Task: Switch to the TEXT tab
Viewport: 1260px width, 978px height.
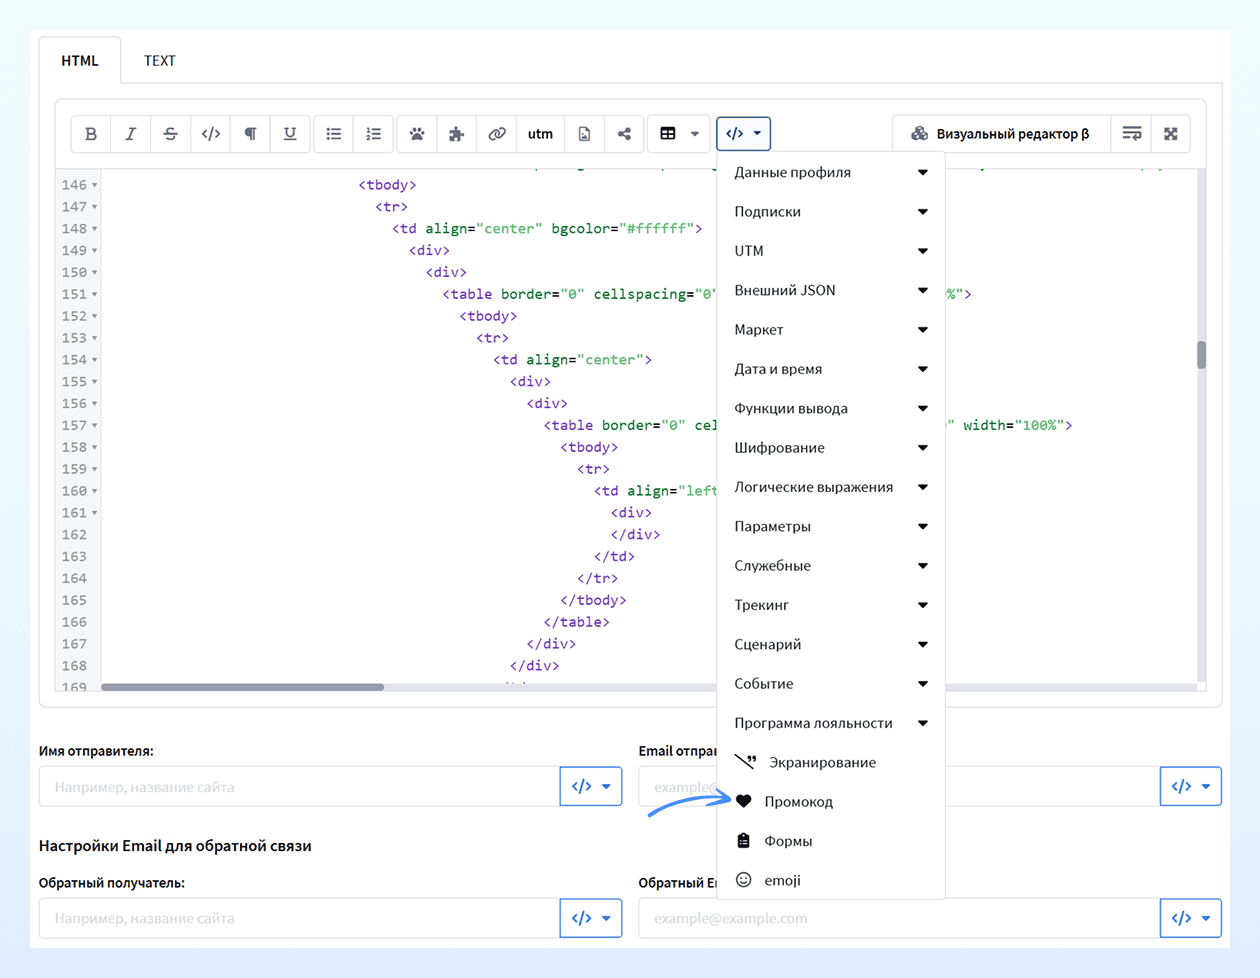Action: 160,61
